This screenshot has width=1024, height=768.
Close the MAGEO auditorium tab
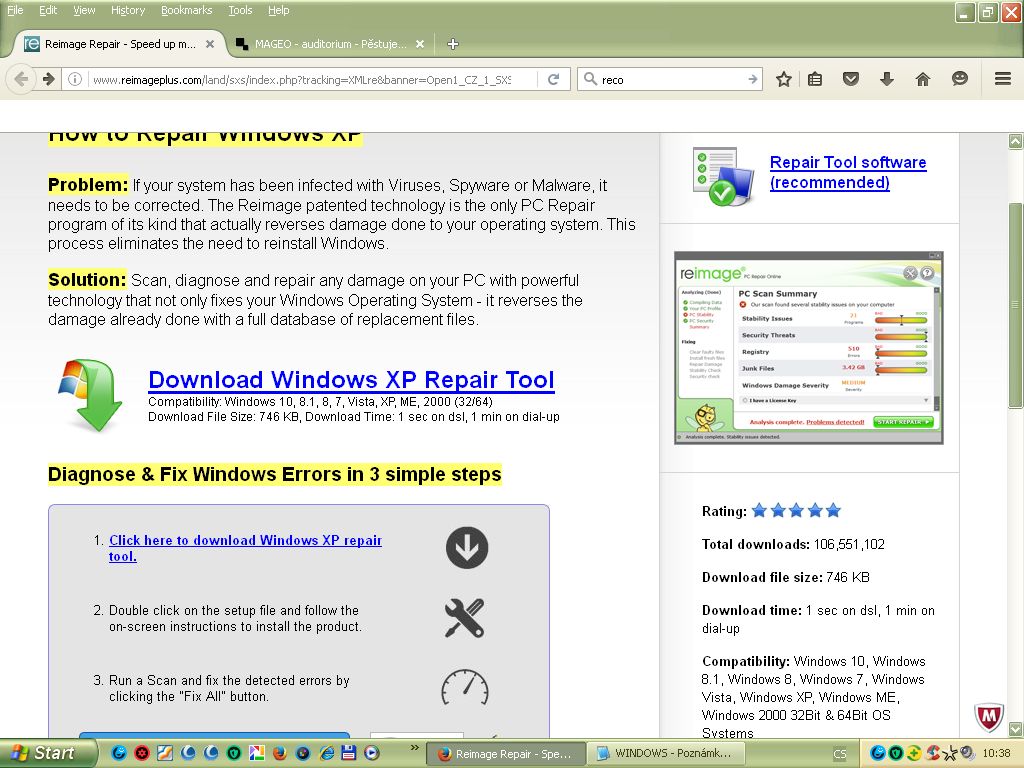(x=420, y=44)
